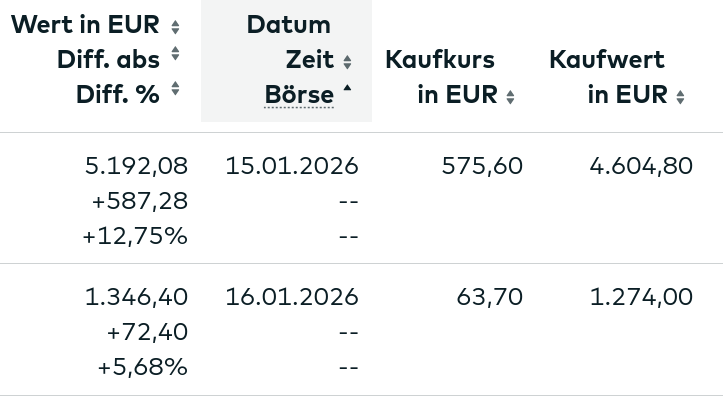Select the 1.346,40 value cell
The width and height of the screenshot is (723, 402).
pyautogui.click(x=137, y=297)
